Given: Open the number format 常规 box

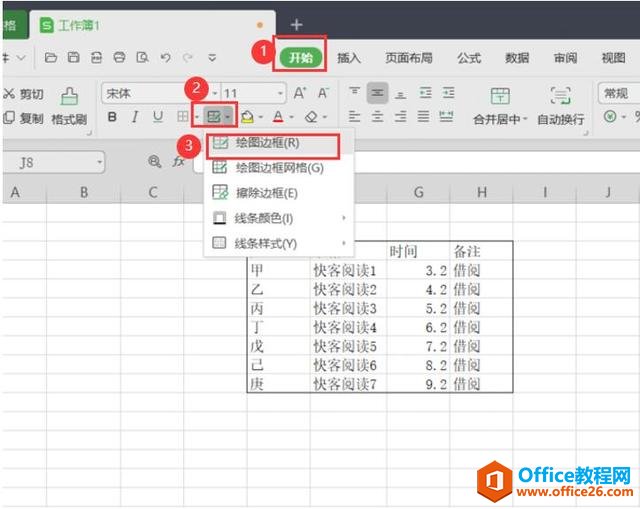Looking at the screenshot, I should pyautogui.click(x=619, y=93).
